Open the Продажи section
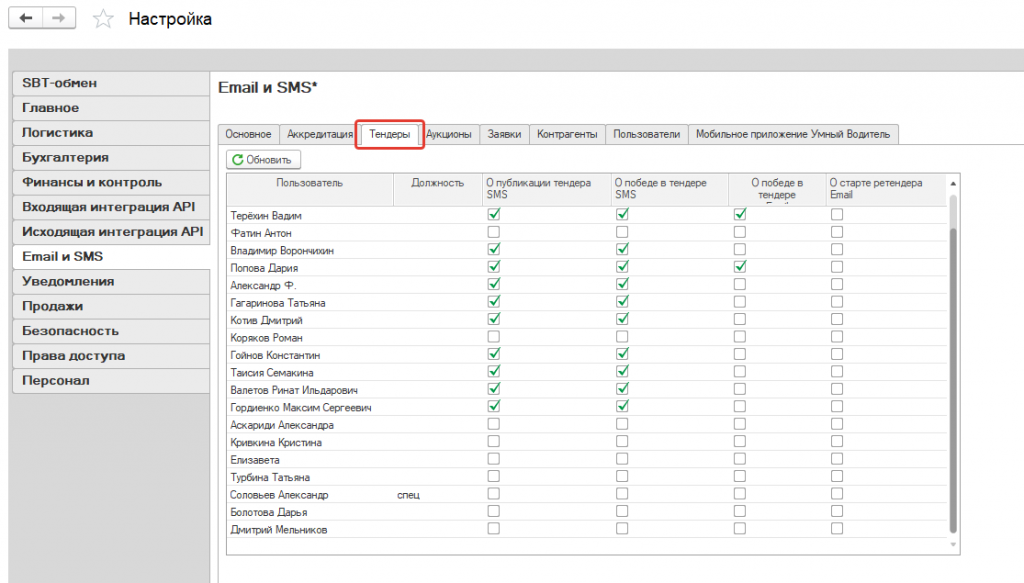Image resolution: width=1024 pixels, height=583 pixels. point(111,307)
